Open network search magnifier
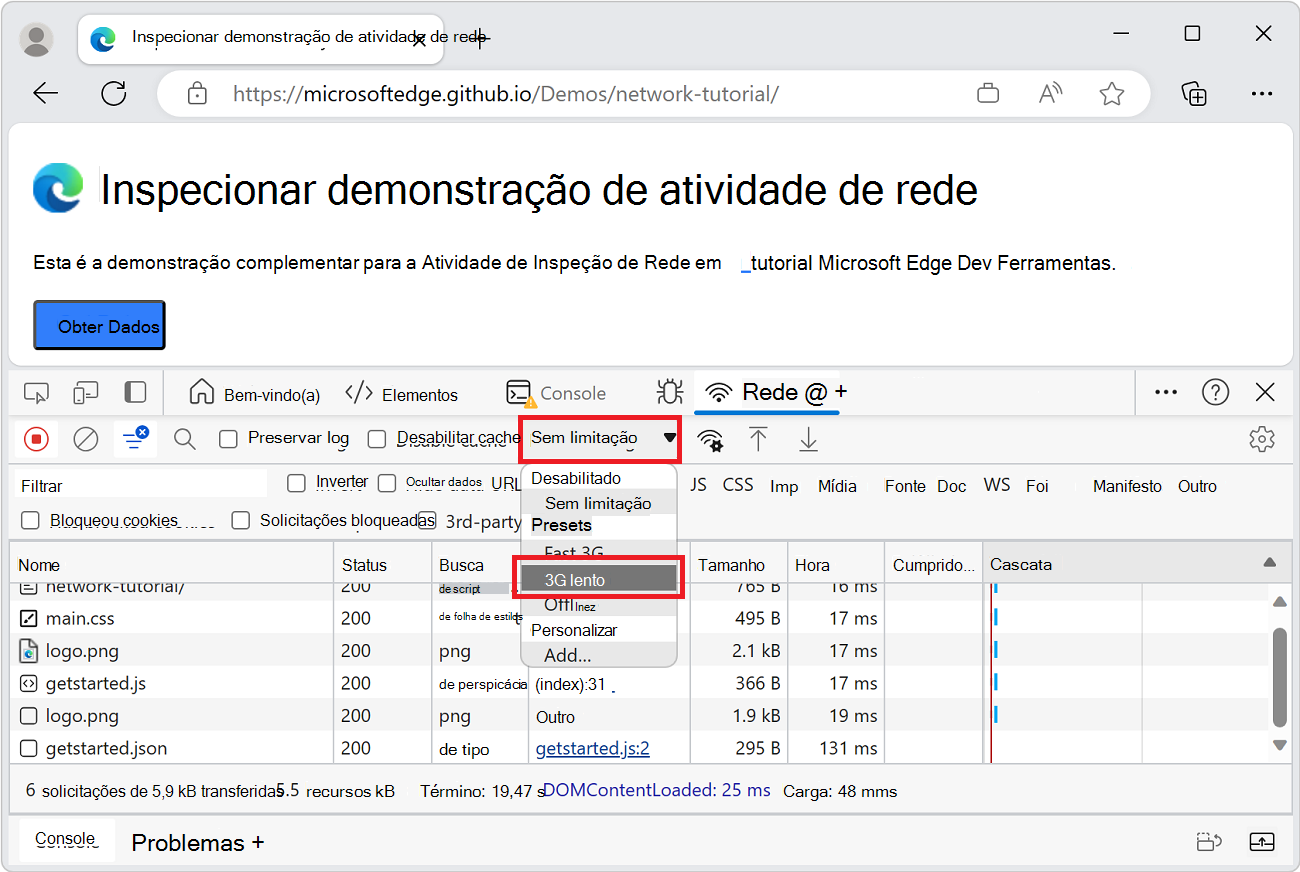Image resolution: width=1300 pixels, height=872 pixels. click(x=185, y=438)
